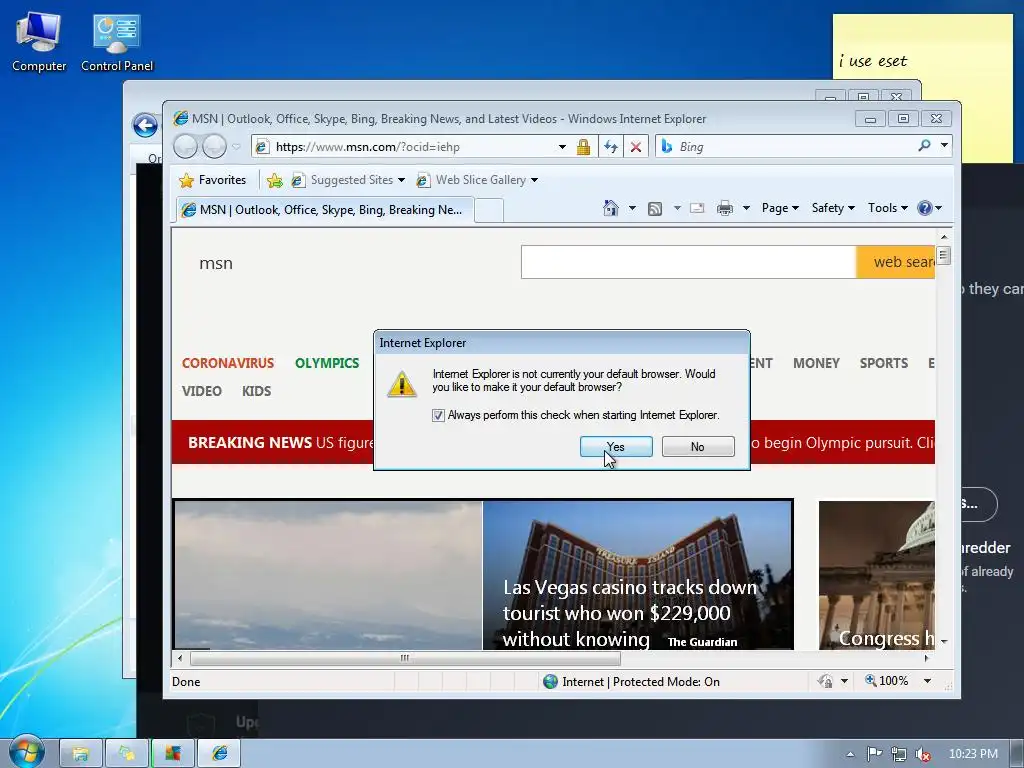The image size is (1024, 768).
Task: Click the taskbar clock 10:23 PM
Action: click(x=973, y=754)
